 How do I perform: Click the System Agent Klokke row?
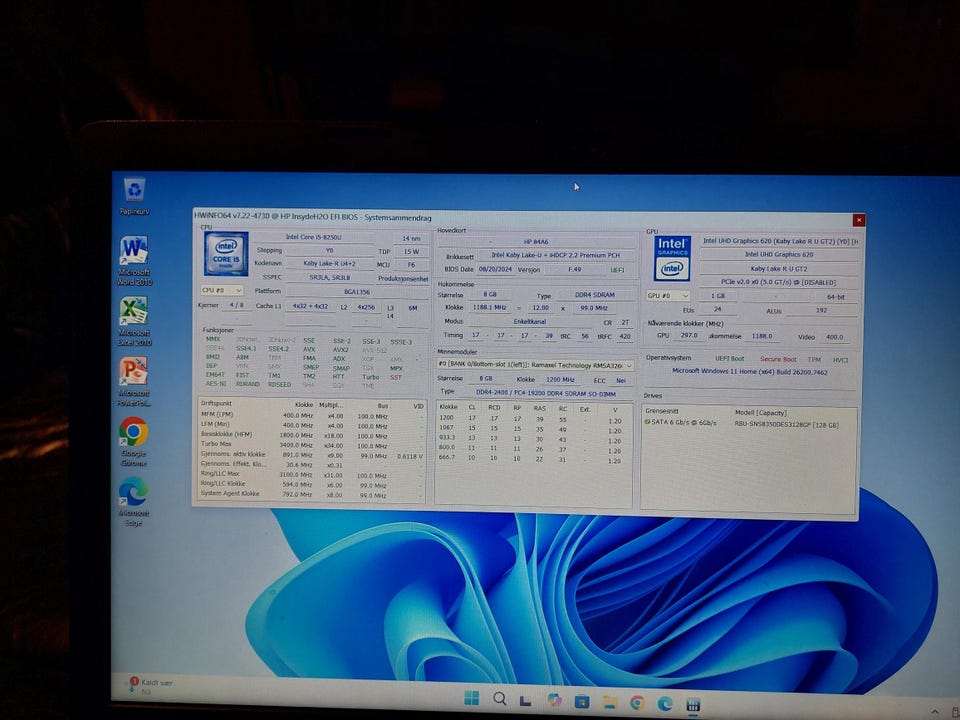(312, 494)
